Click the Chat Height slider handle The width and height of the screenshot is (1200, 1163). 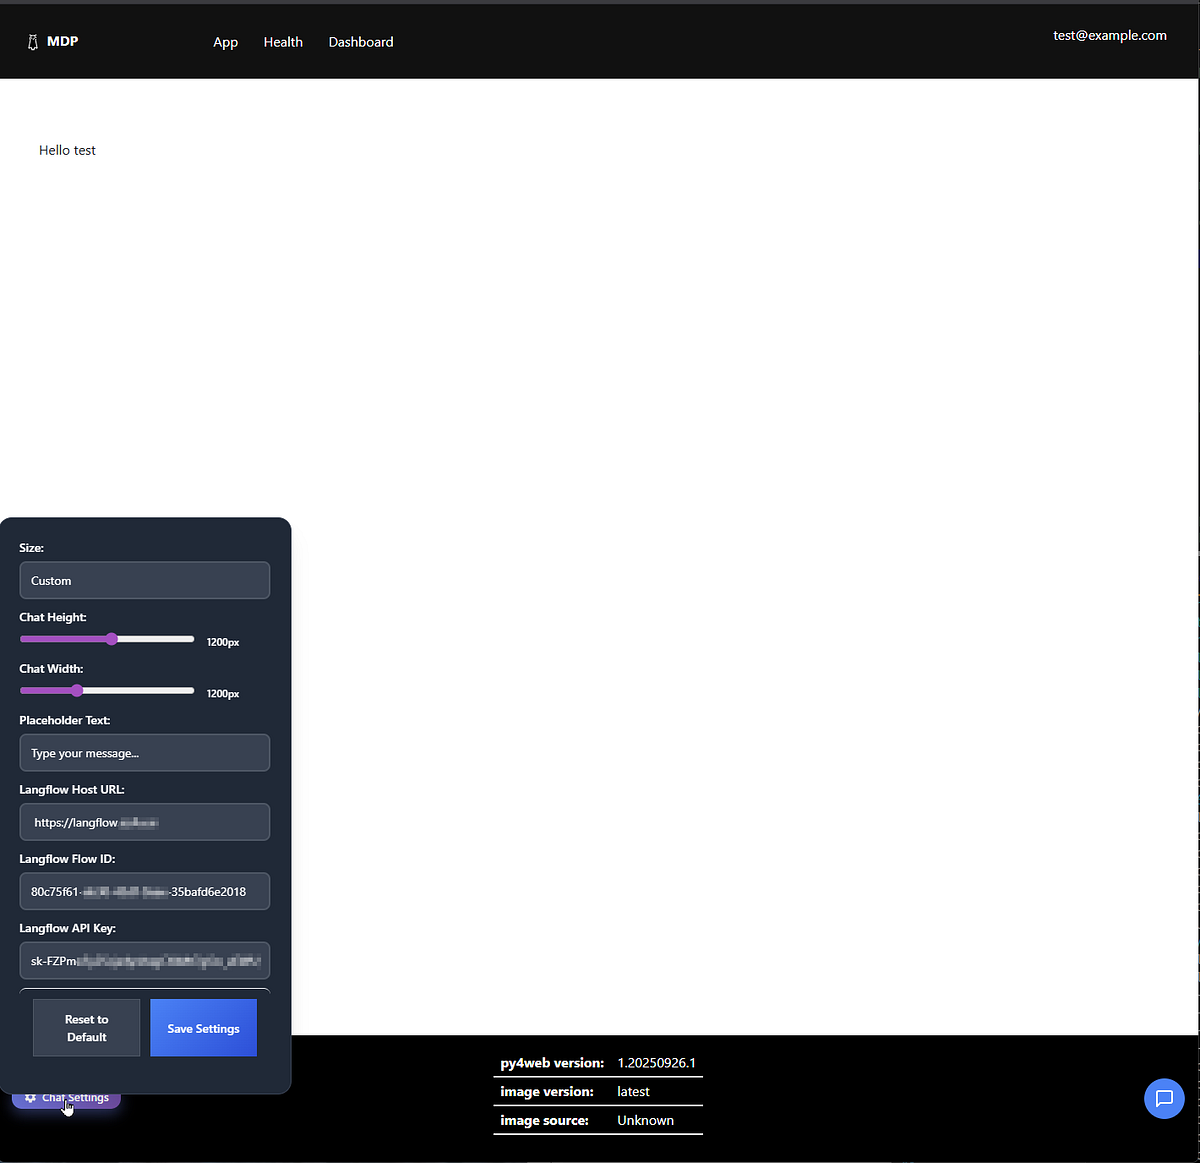(x=112, y=639)
